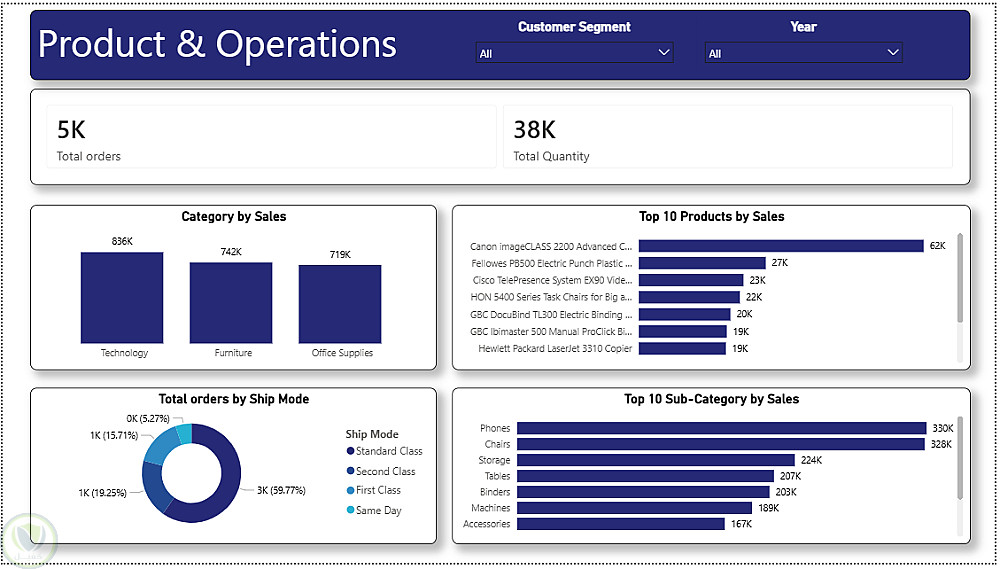The height and width of the screenshot is (569, 1000).
Task: Click the Product & Operations page title
Action: [217, 44]
